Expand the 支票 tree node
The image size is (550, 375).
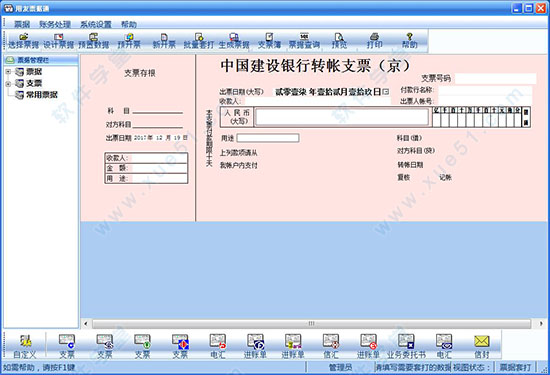tap(8, 84)
